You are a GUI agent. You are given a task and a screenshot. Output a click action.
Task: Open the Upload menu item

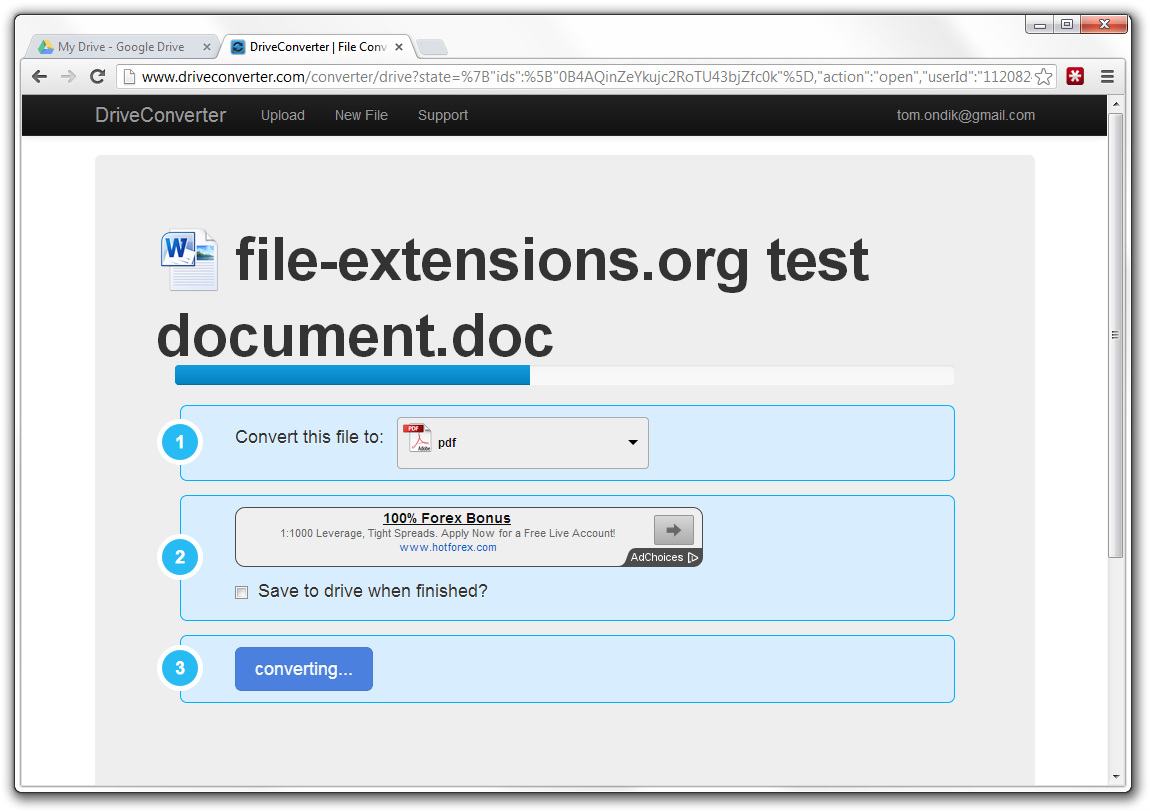click(283, 115)
